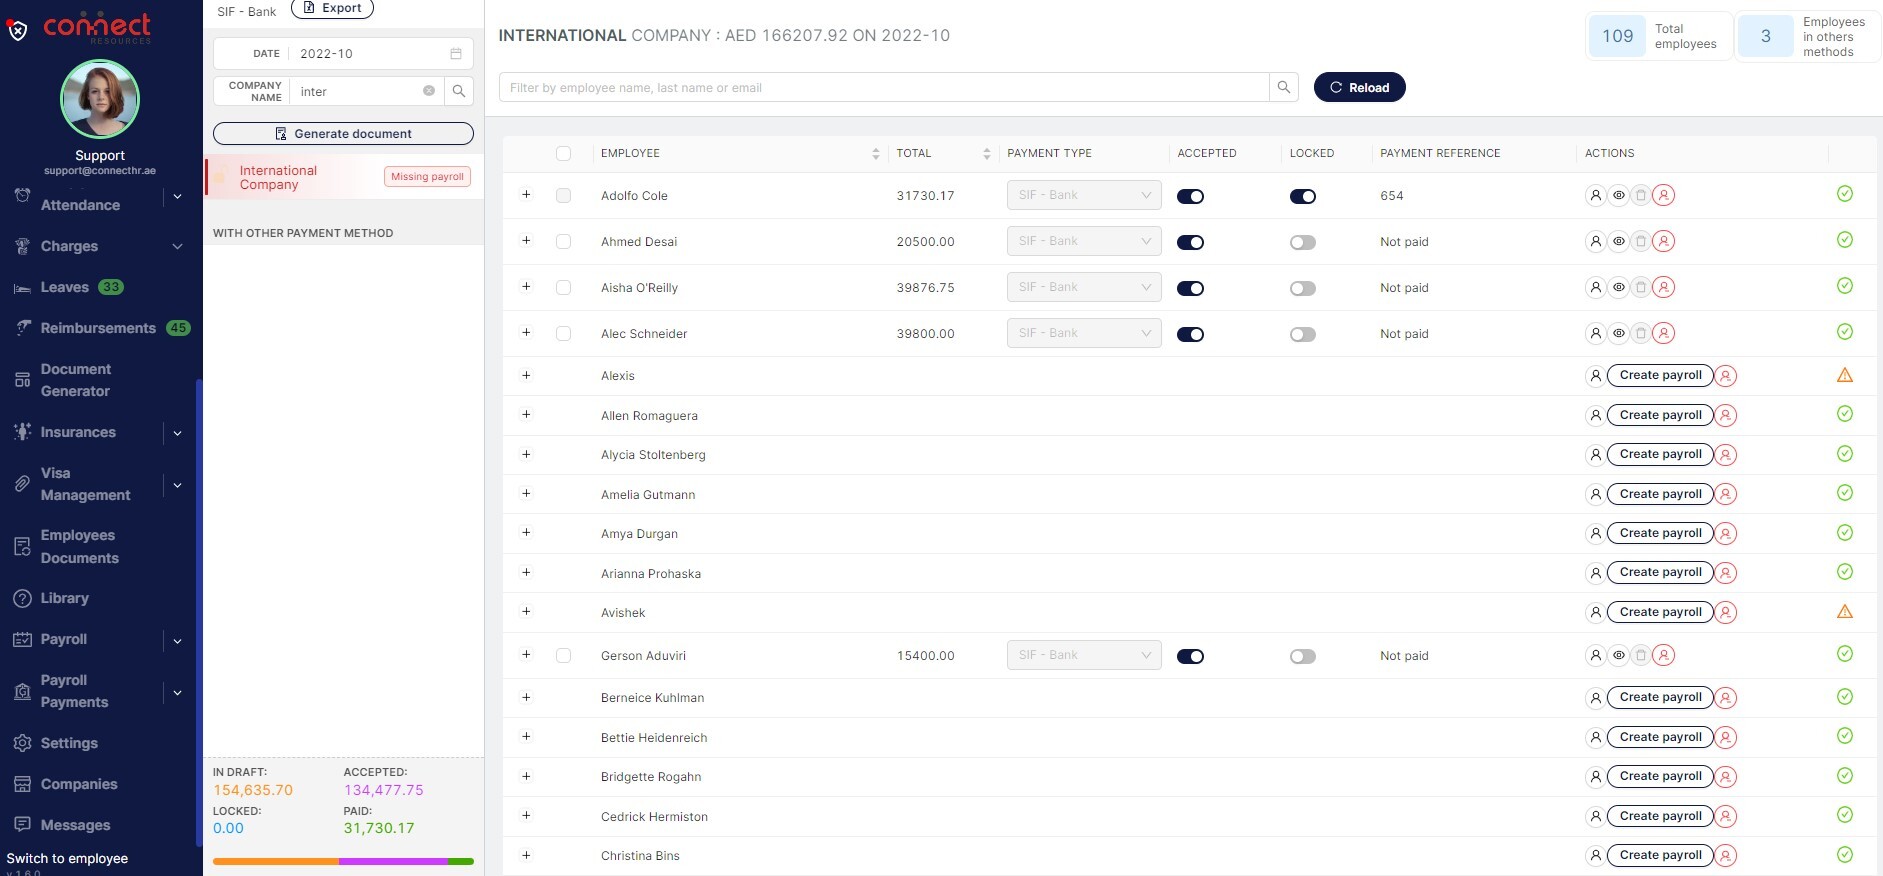Click employee name filter input field

click(x=884, y=87)
